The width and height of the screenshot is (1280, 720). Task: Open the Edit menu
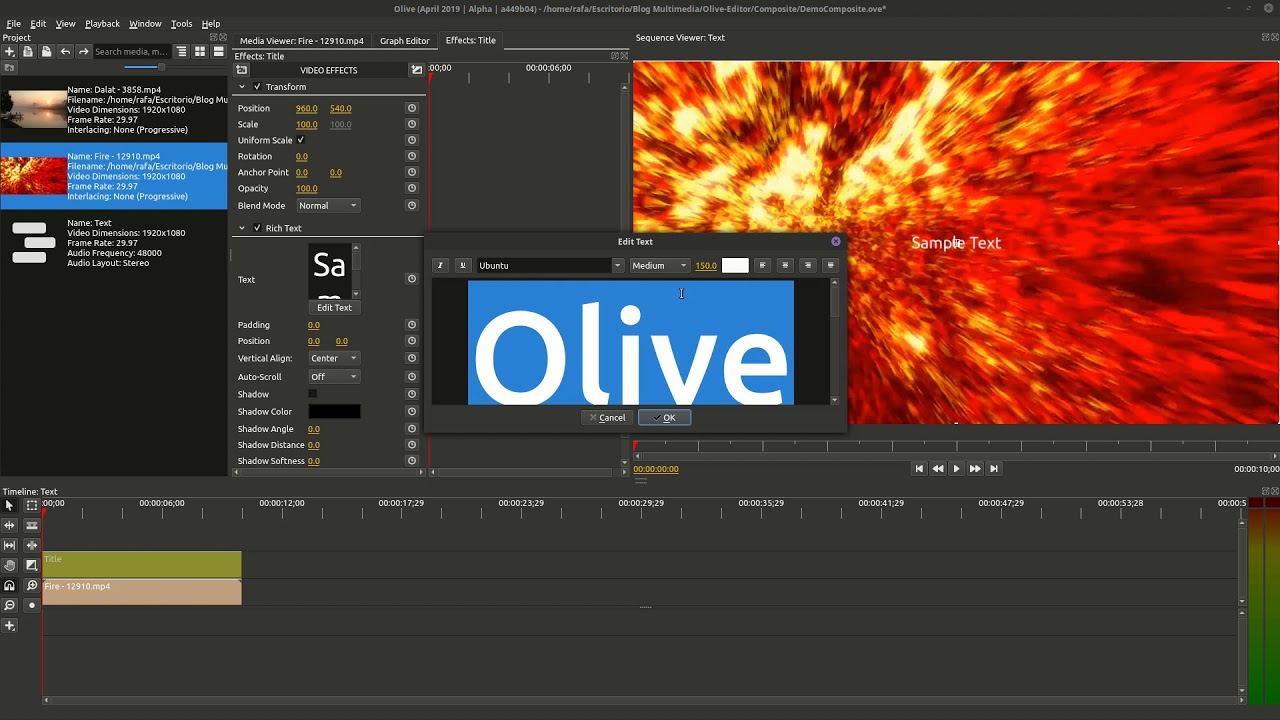point(38,24)
